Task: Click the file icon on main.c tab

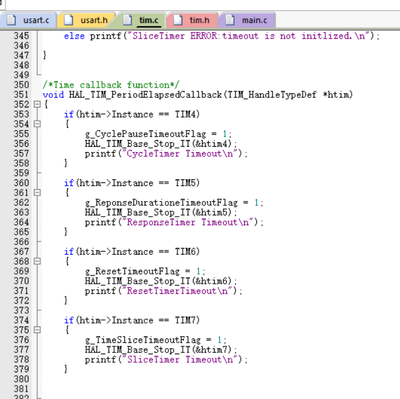Action: [x=230, y=20]
